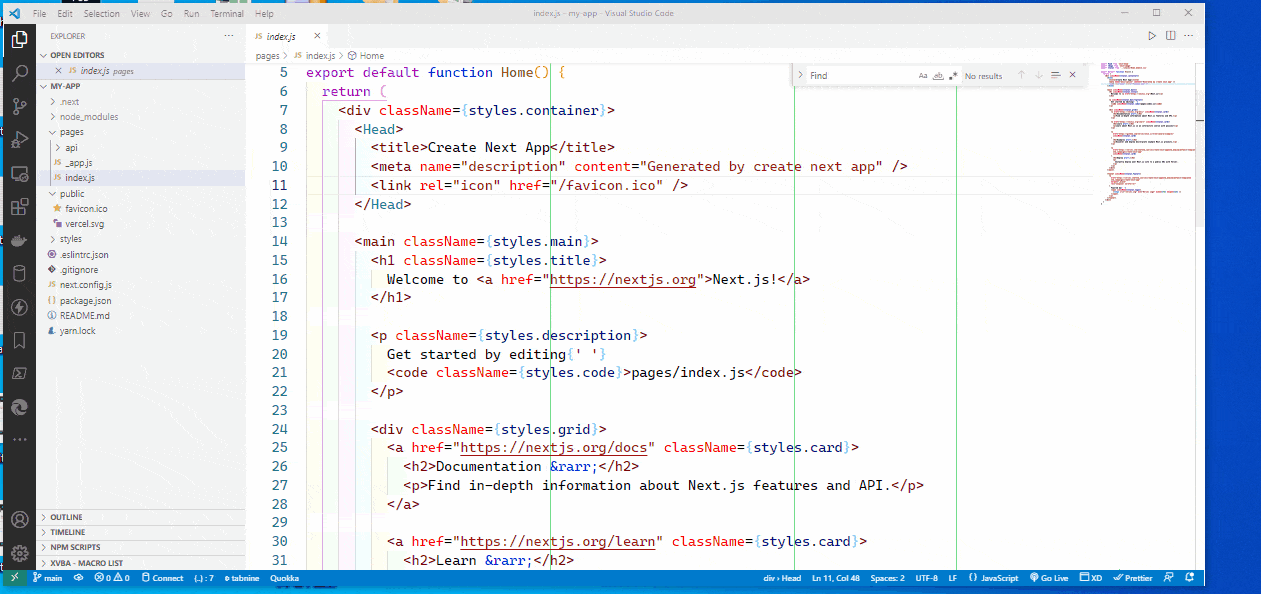
Task: Open the Manage gear icon
Action: point(19,553)
